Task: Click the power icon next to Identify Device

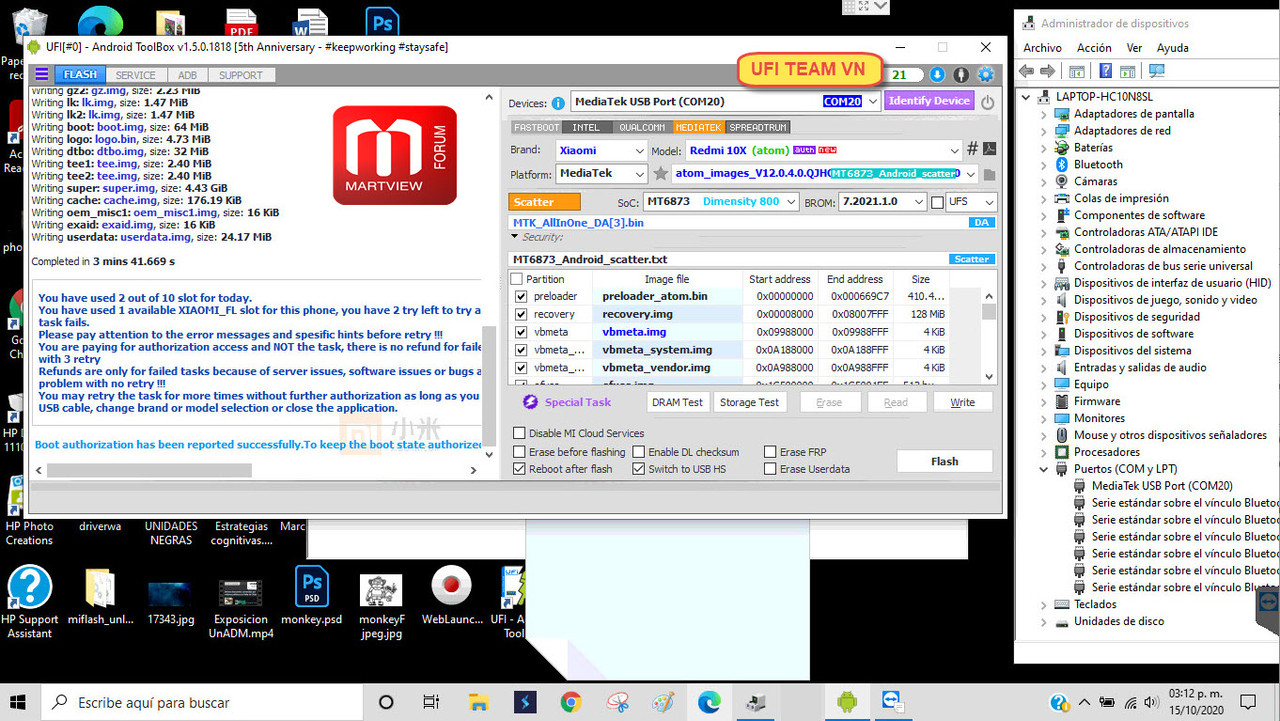Action: pyautogui.click(x=988, y=102)
